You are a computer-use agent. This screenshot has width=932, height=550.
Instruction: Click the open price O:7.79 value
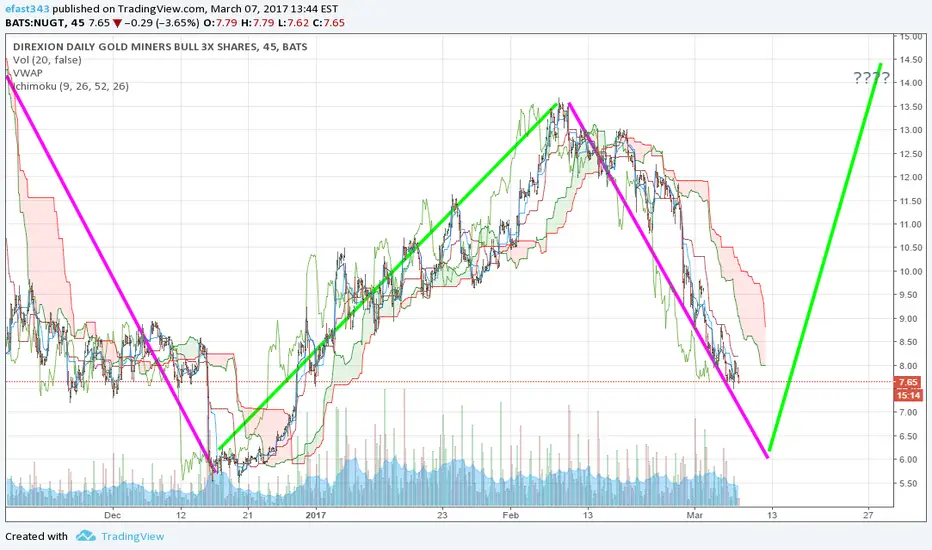220,23
